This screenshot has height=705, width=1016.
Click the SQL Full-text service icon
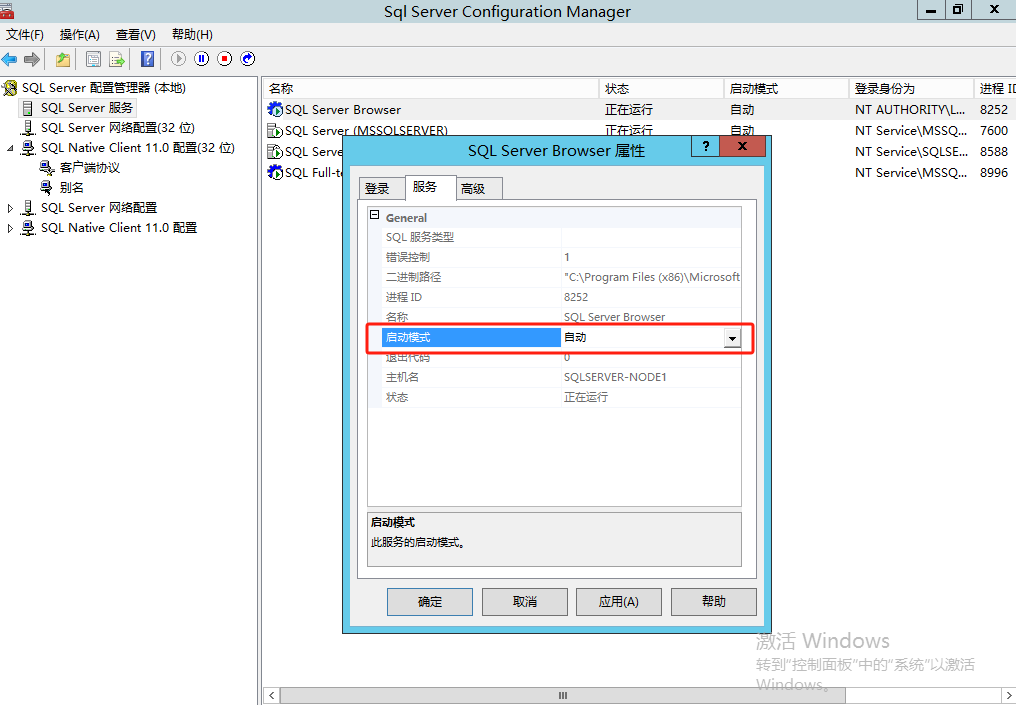click(x=275, y=172)
